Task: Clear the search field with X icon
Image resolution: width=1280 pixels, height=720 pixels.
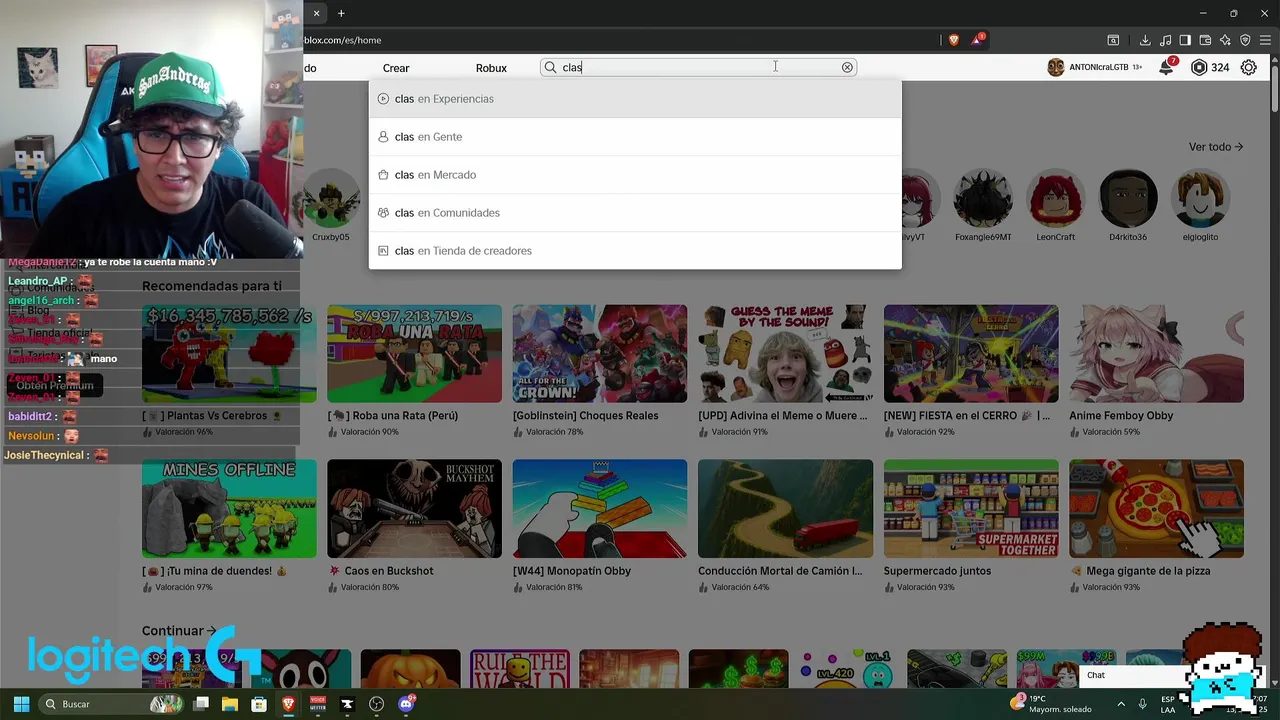Action: pyautogui.click(x=847, y=67)
